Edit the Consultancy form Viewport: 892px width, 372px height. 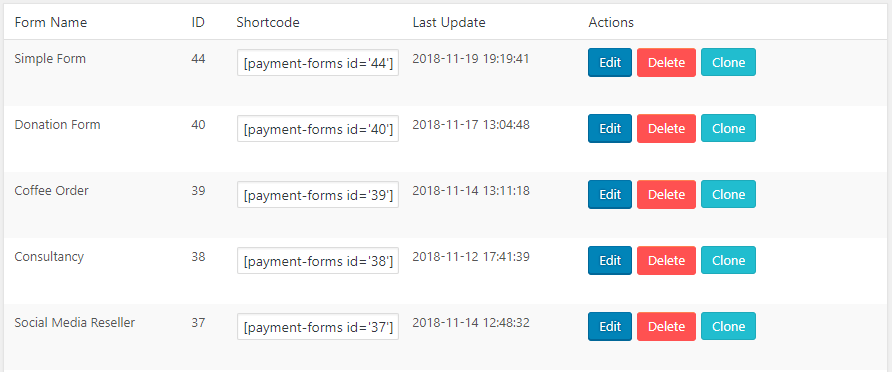610,261
